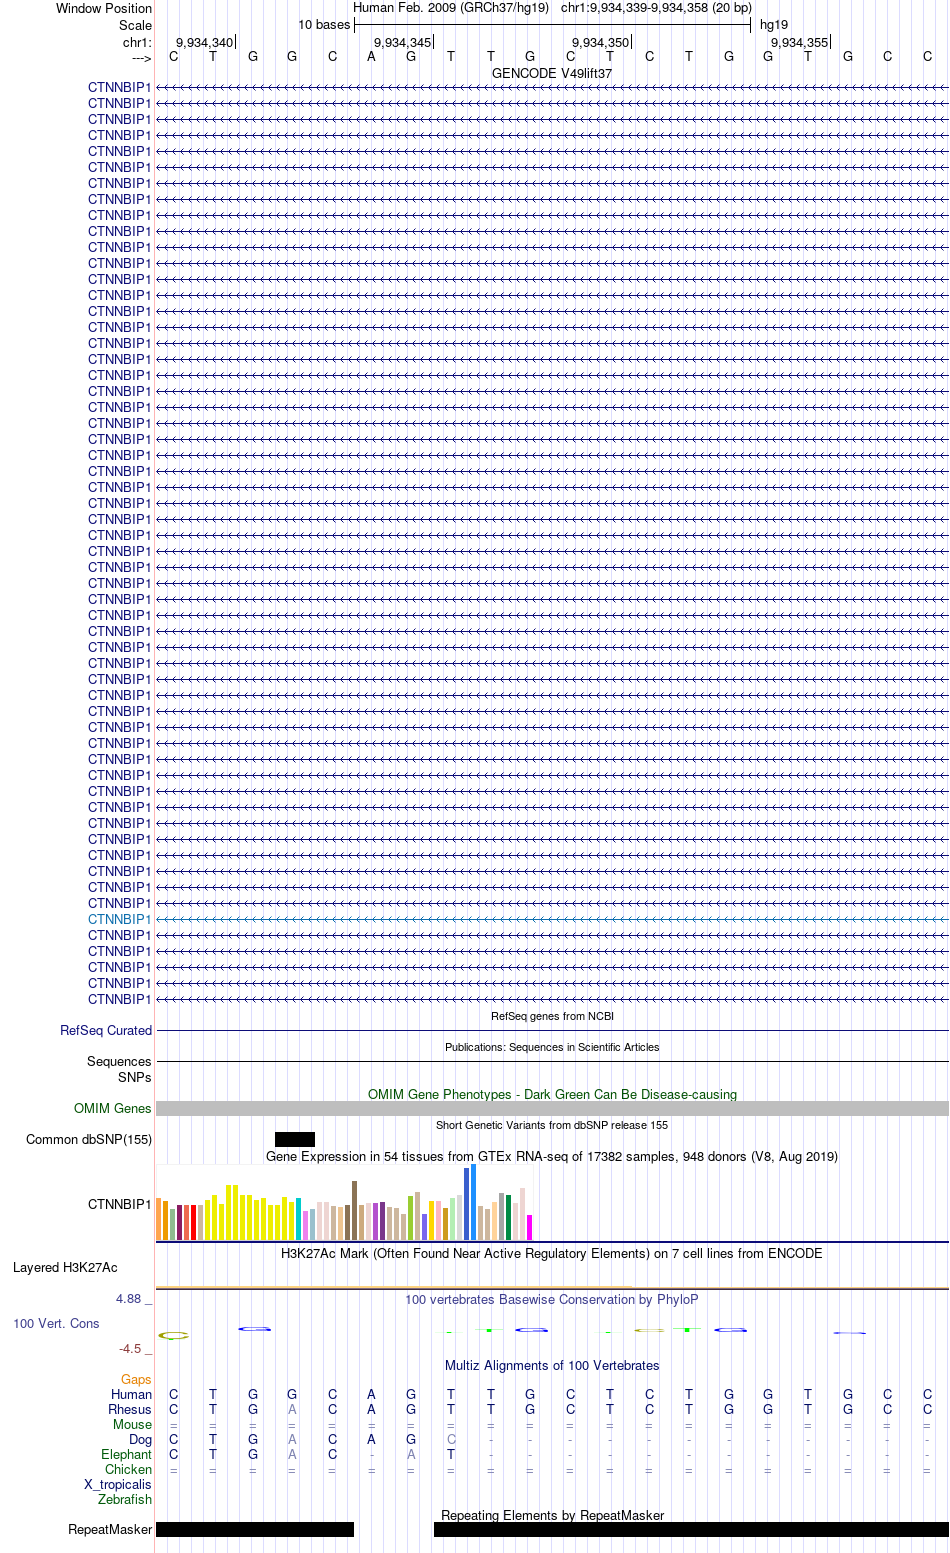Click the 9,934,355 position marker

[x=799, y=42]
